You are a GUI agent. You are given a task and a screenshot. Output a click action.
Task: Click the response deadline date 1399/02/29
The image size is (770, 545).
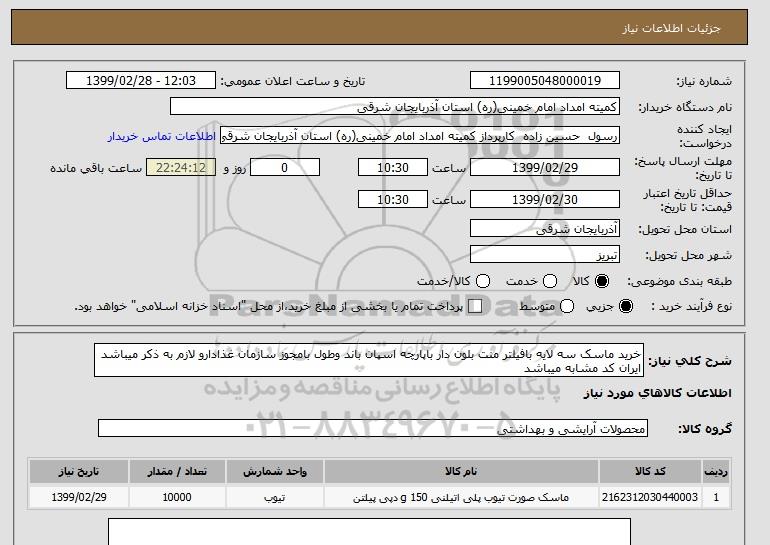545,167
